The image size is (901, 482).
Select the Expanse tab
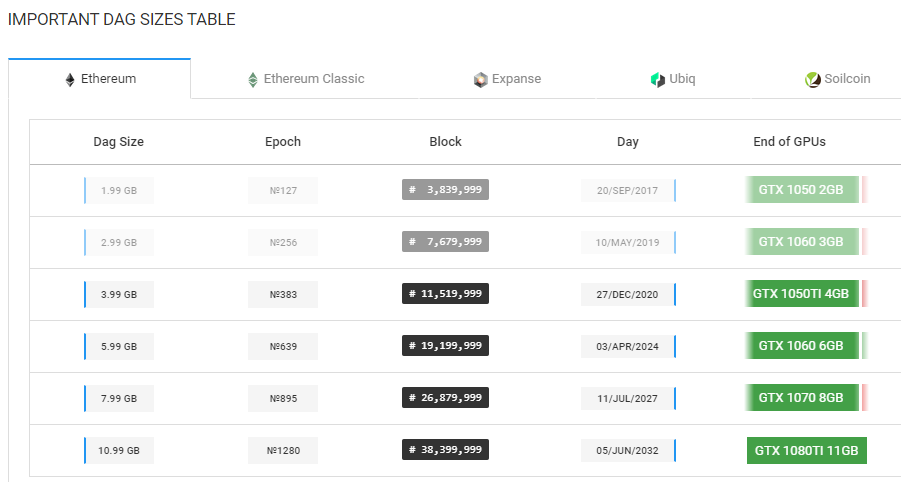point(507,79)
